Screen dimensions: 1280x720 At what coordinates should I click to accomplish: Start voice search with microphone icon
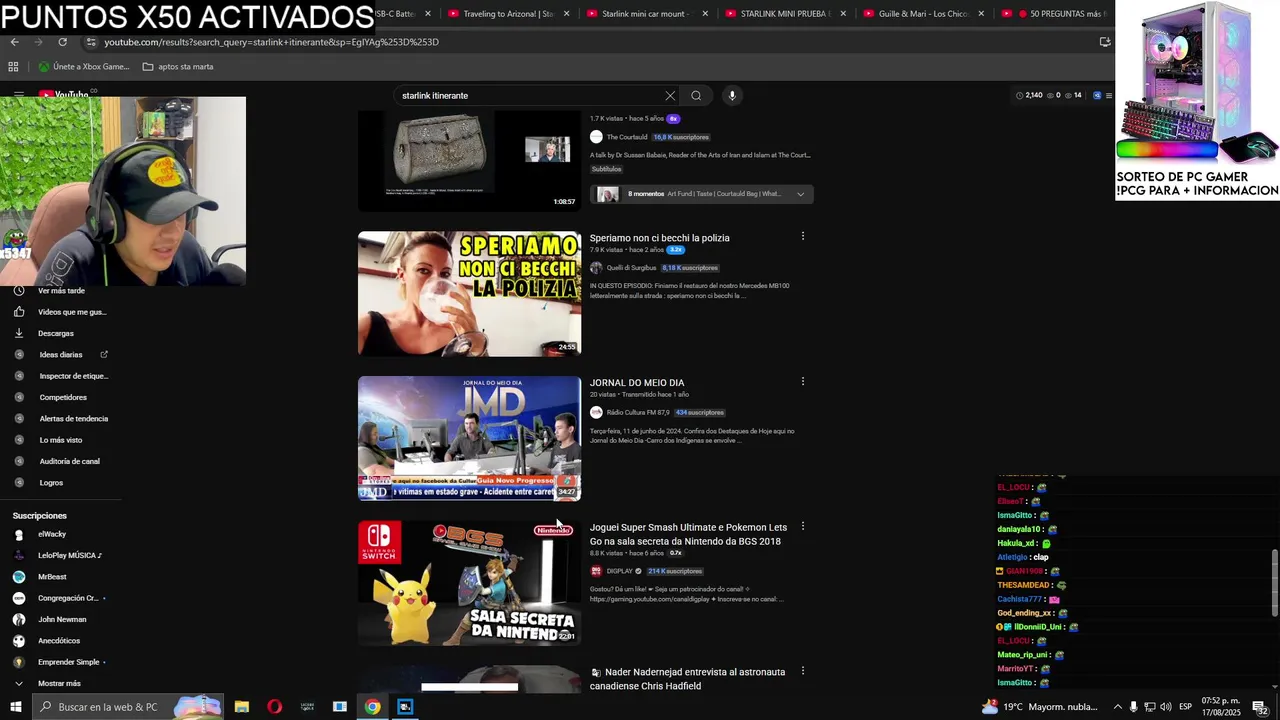(x=732, y=96)
